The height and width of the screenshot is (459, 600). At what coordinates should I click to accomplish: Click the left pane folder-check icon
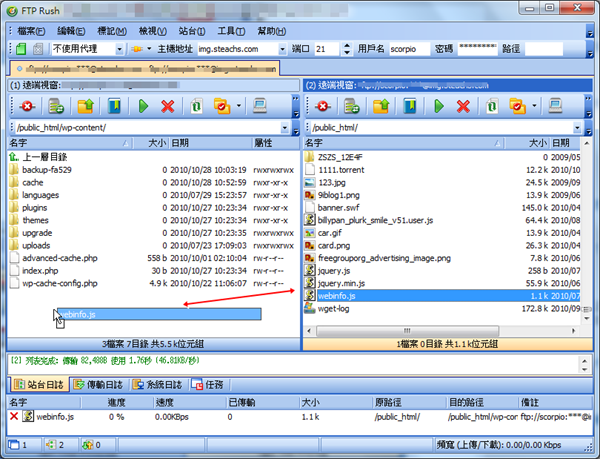222,106
